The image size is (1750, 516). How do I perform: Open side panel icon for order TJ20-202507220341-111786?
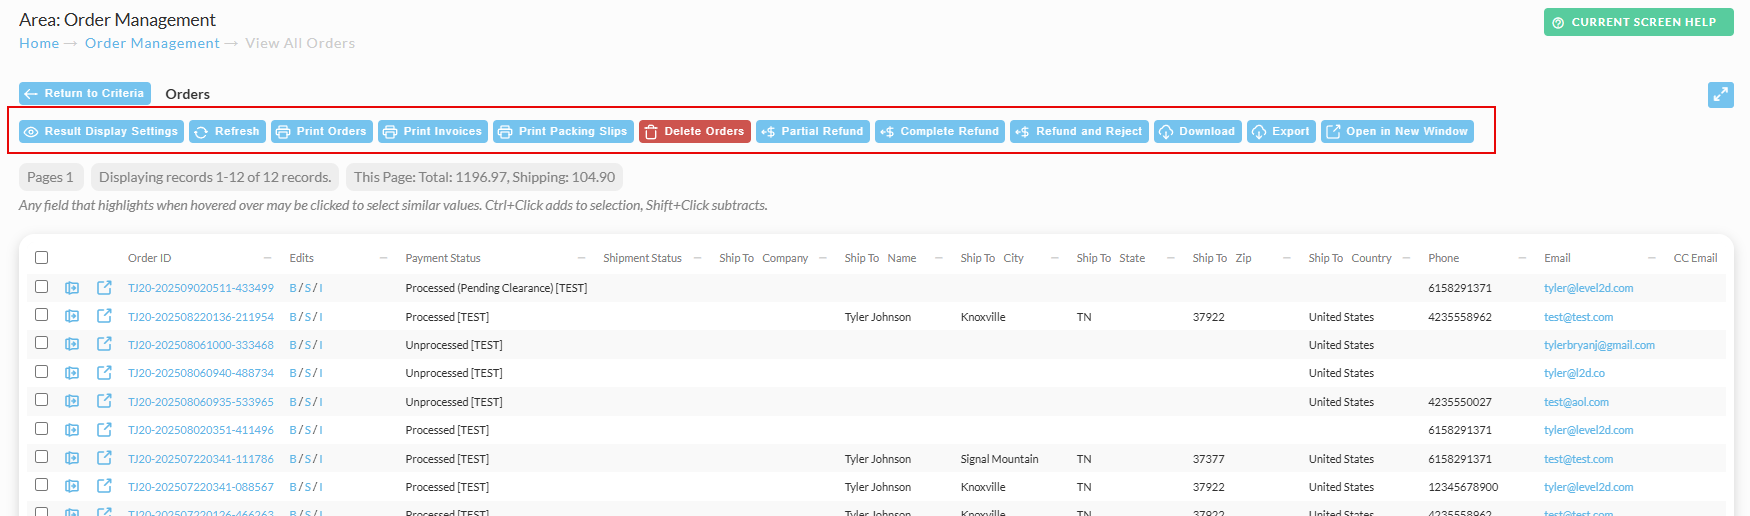72,458
